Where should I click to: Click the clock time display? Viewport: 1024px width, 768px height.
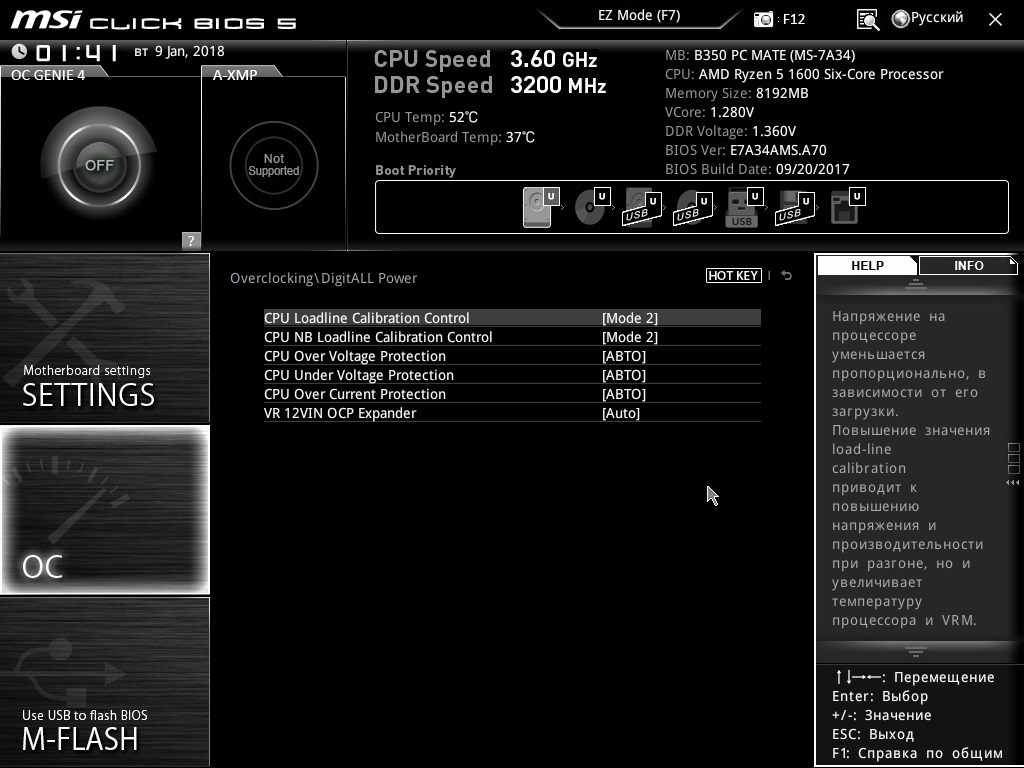pyautogui.click(x=77, y=52)
